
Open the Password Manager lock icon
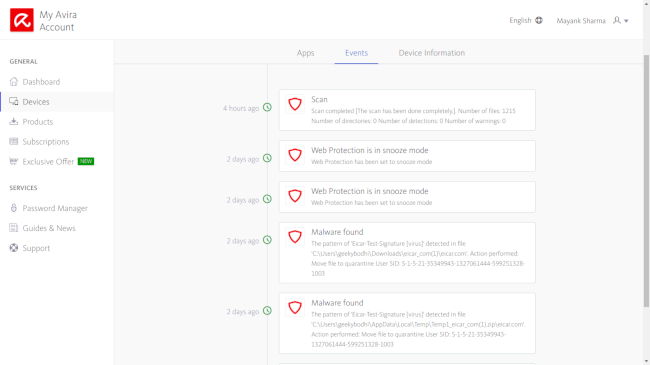(x=14, y=208)
